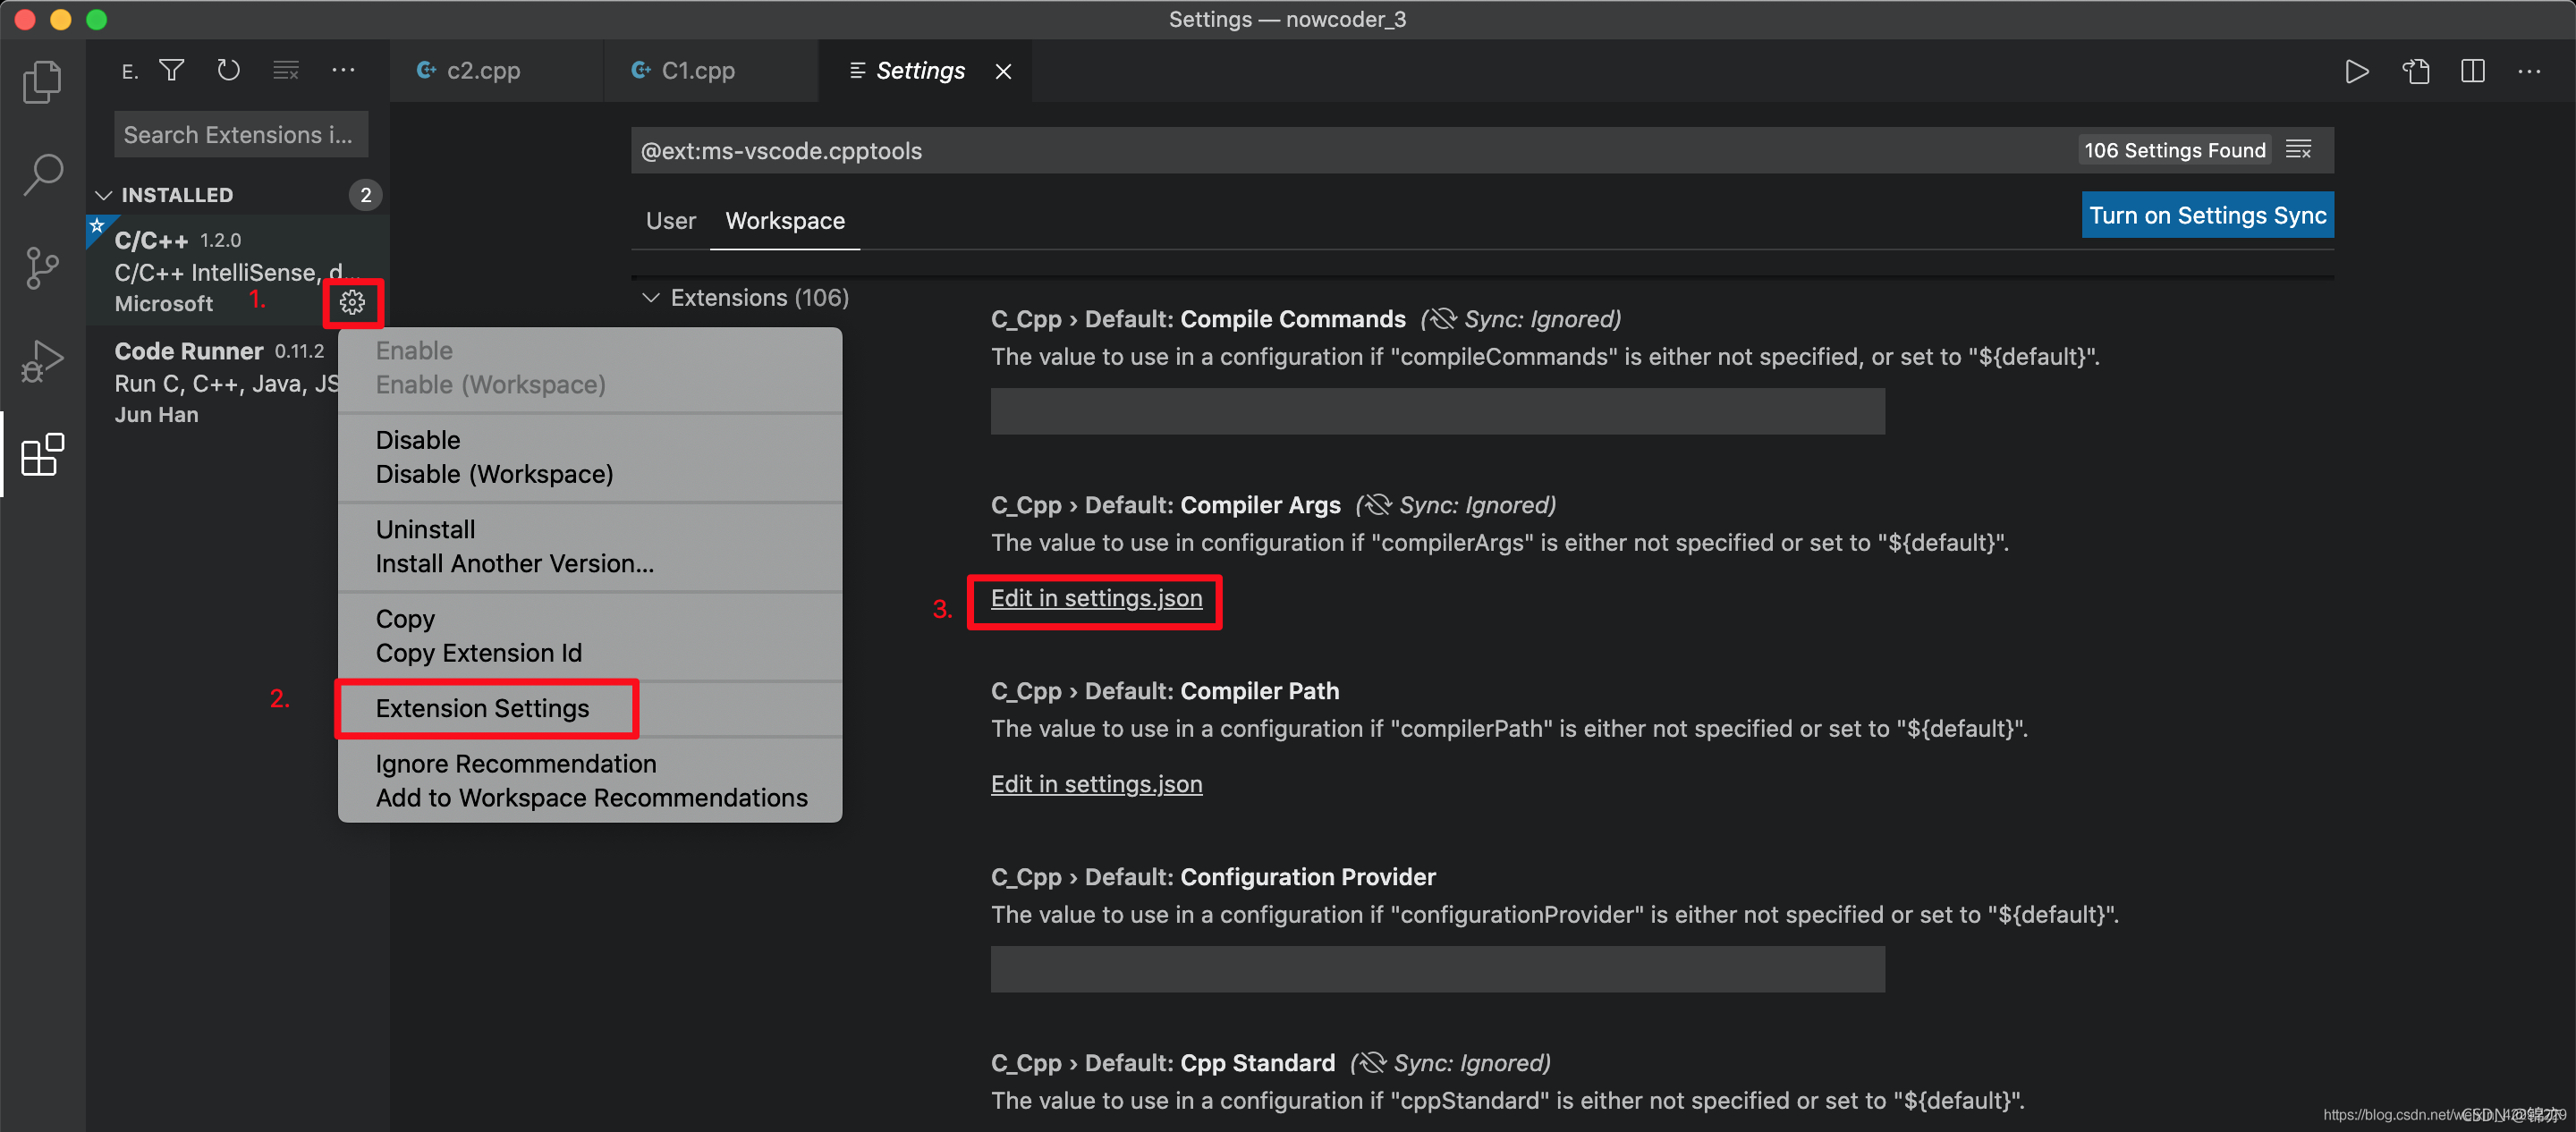Open the Explorer view in activity bar
Viewport: 2576px width, 1132px height.
(x=42, y=82)
